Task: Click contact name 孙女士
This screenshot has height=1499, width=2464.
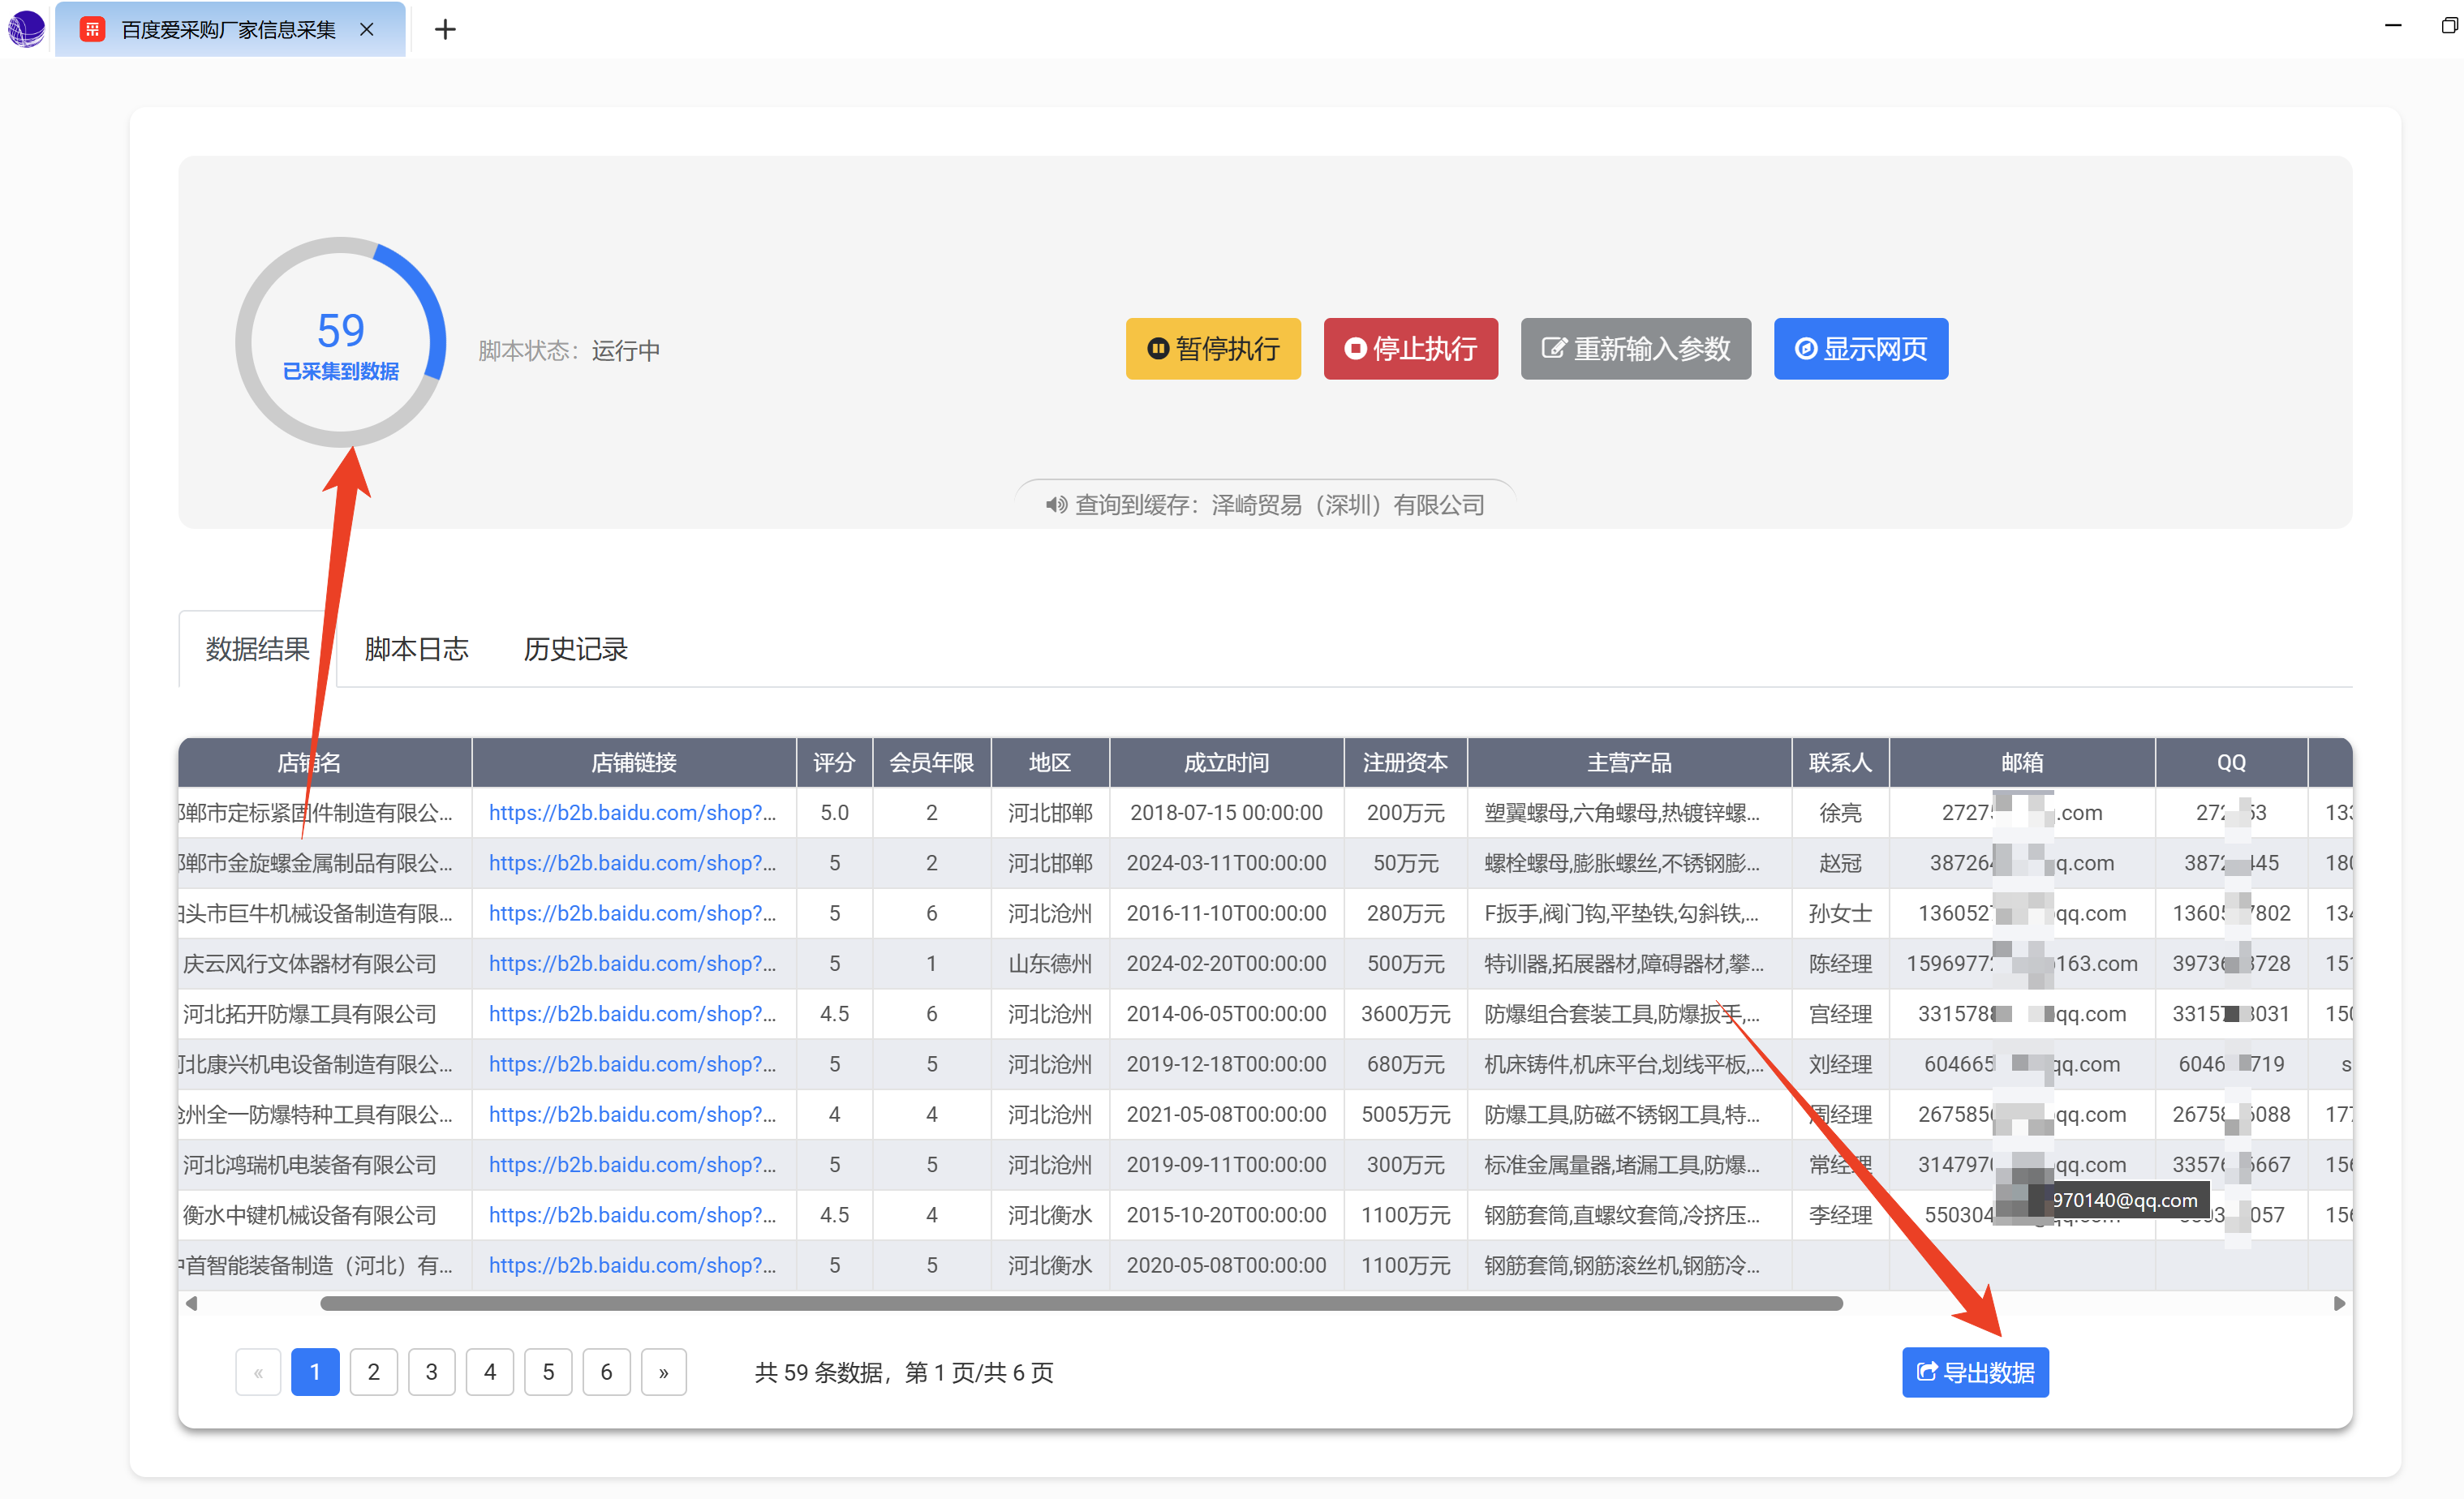Action: tap(1840, 913)
